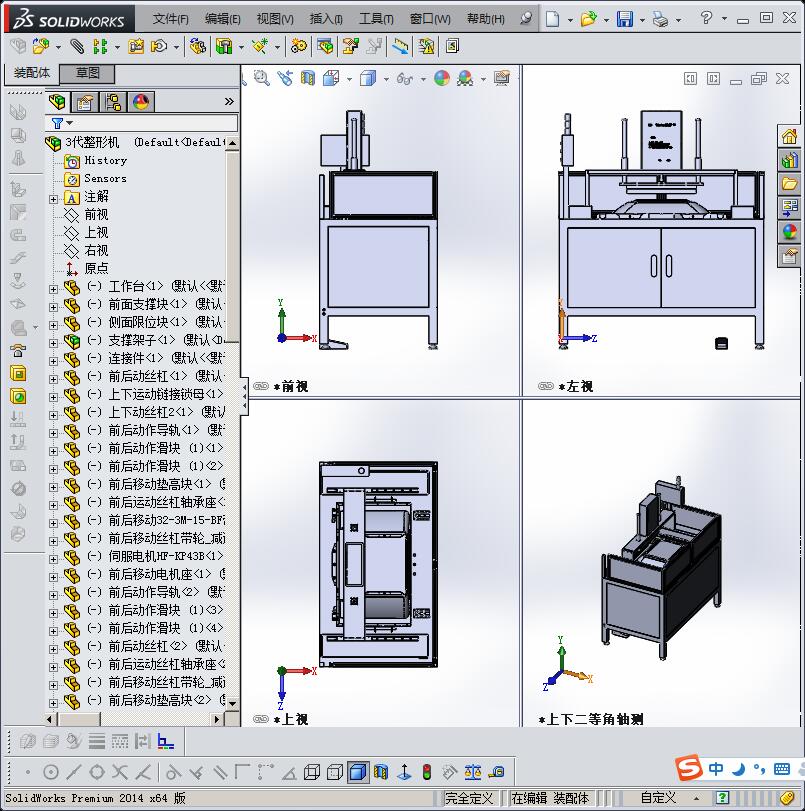805x811 pixels.
Task: Open the tree filter dropdown arrow
Action: (70, 123)
